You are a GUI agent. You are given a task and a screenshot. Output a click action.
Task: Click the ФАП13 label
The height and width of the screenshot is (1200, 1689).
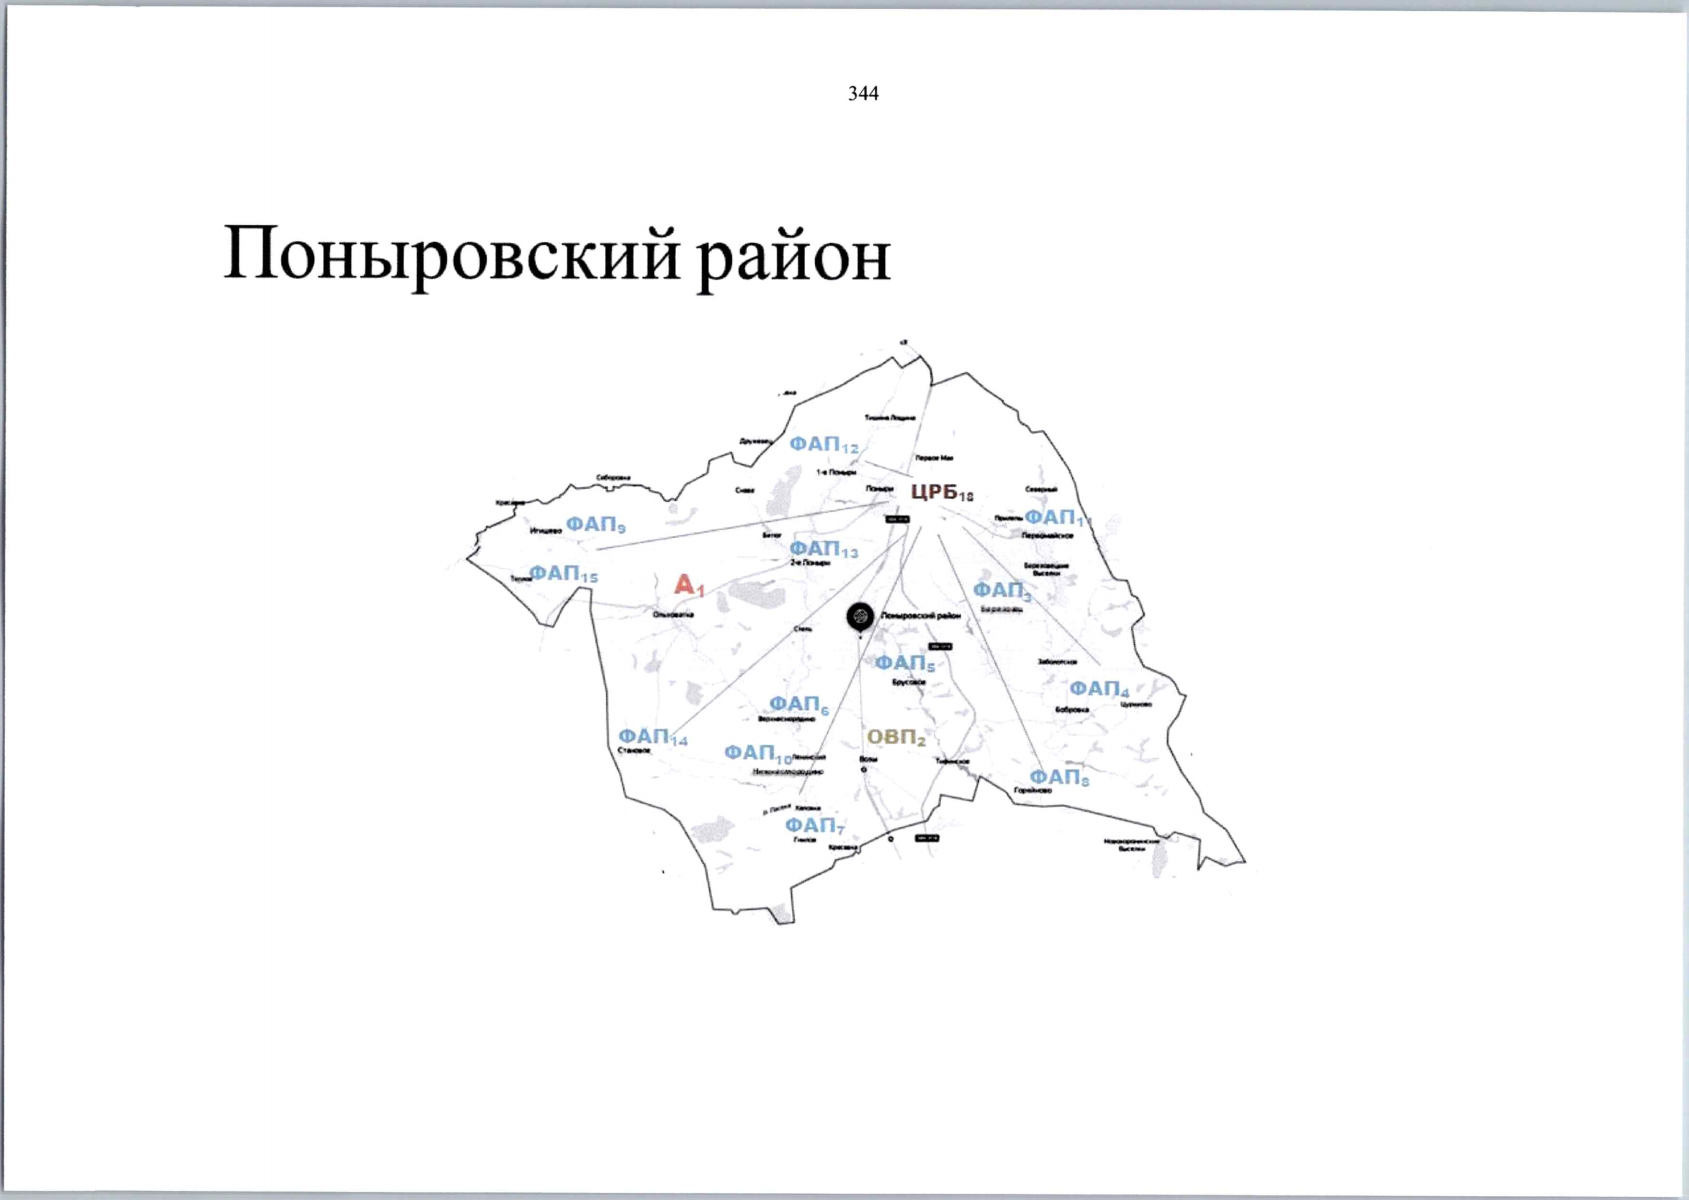click(x=824, y=549)
